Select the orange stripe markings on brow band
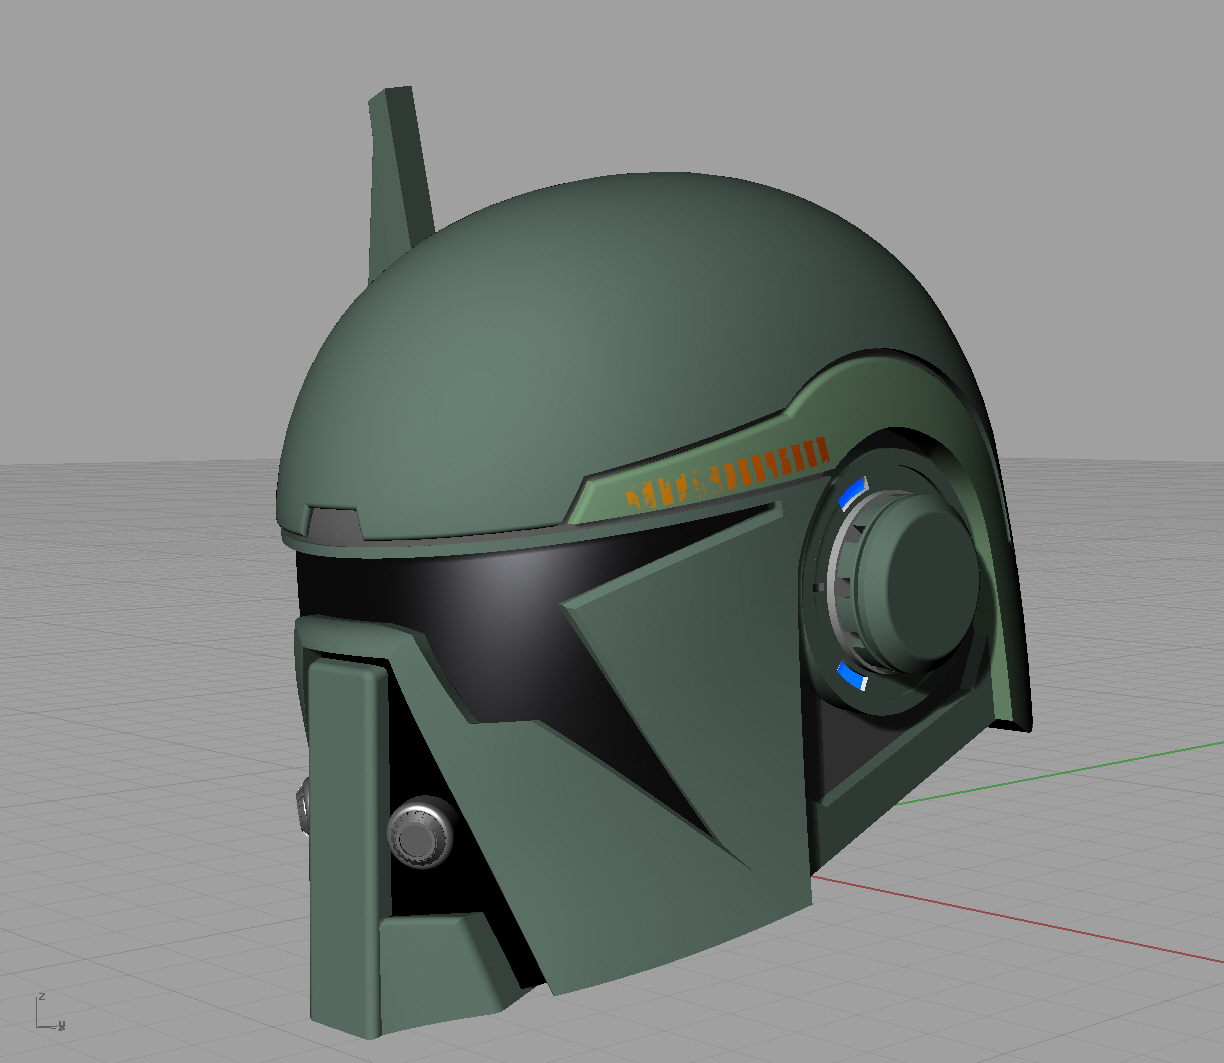The image size is (1224, 1063). click(728, 473)
